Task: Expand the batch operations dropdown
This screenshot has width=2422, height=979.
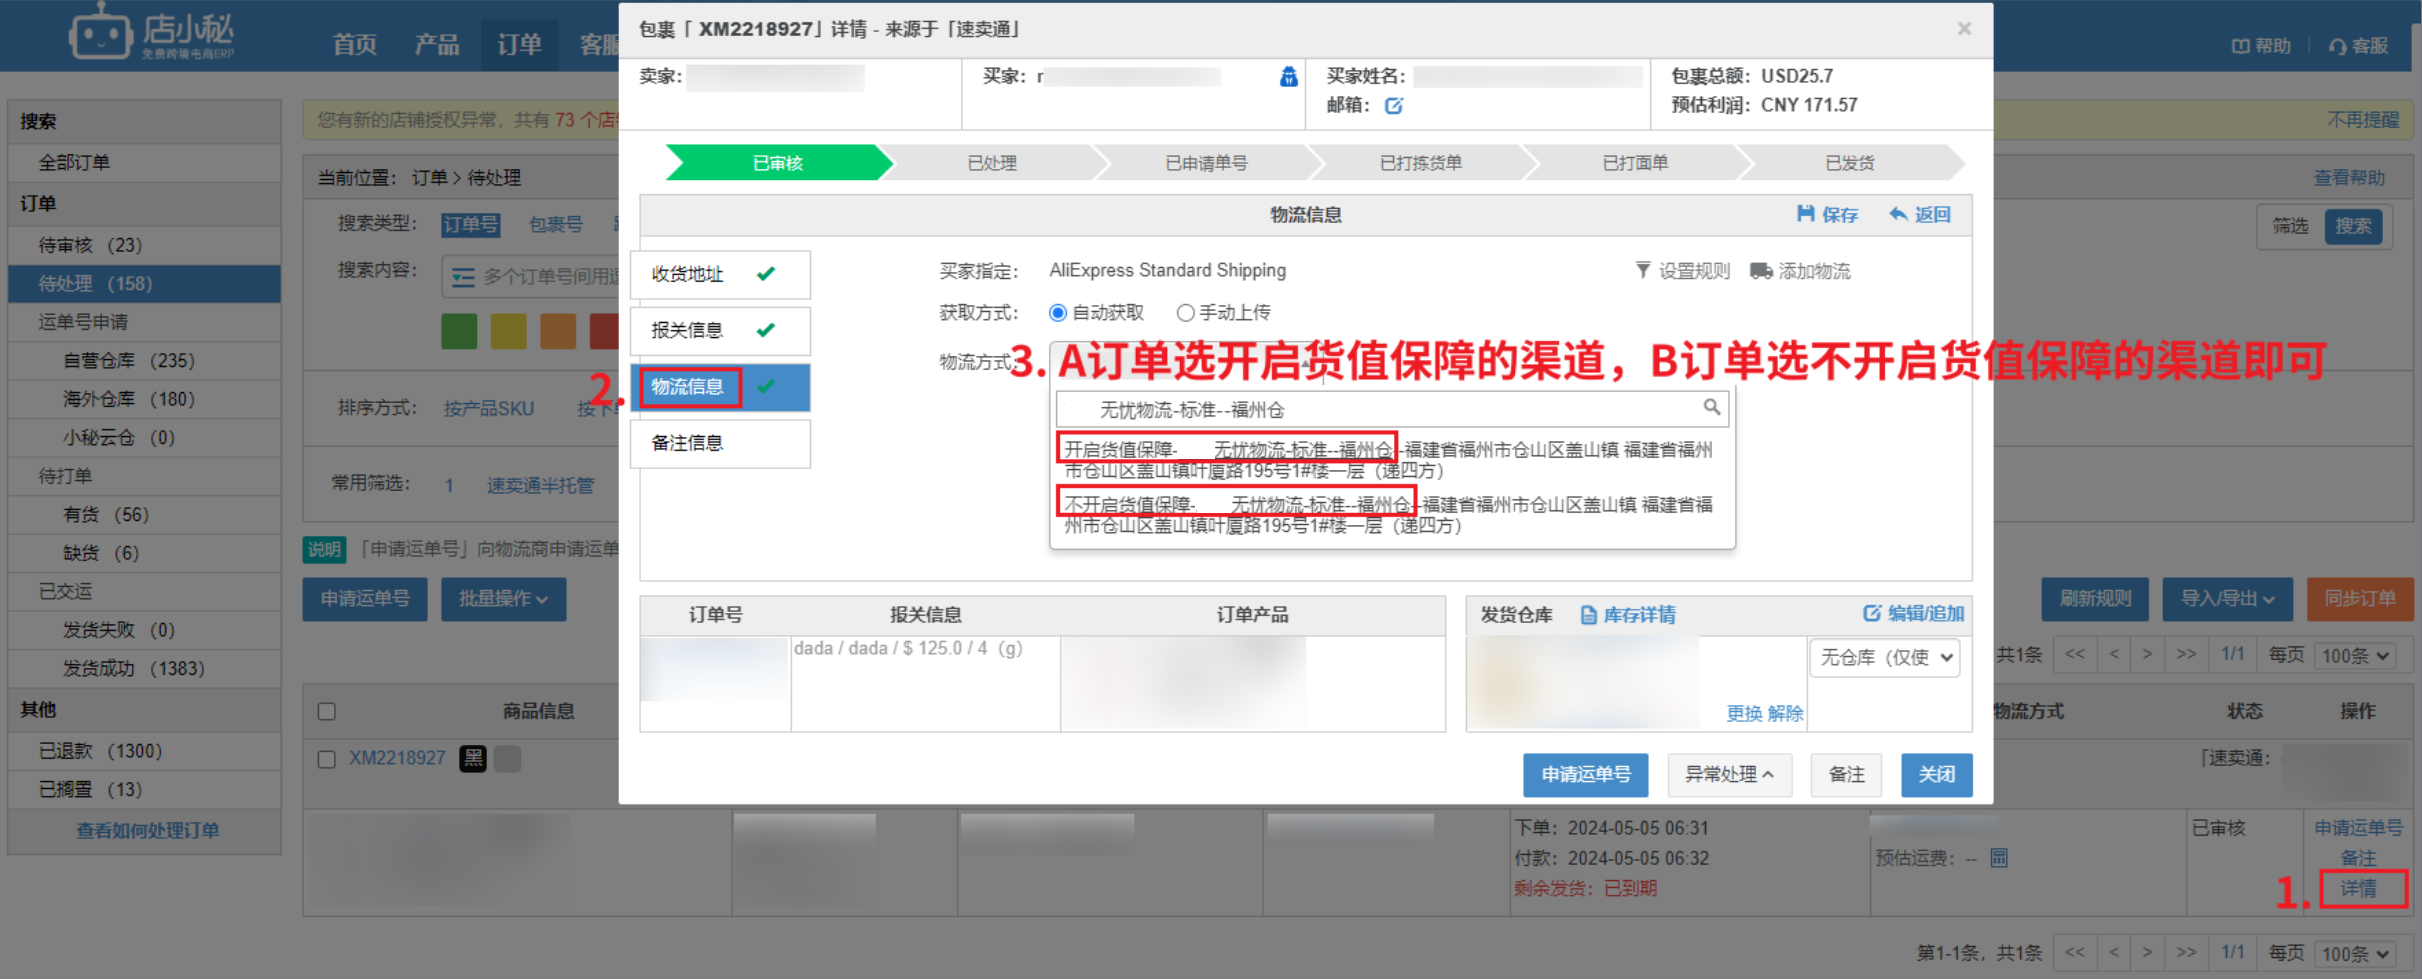Action: tap(503, 599)
